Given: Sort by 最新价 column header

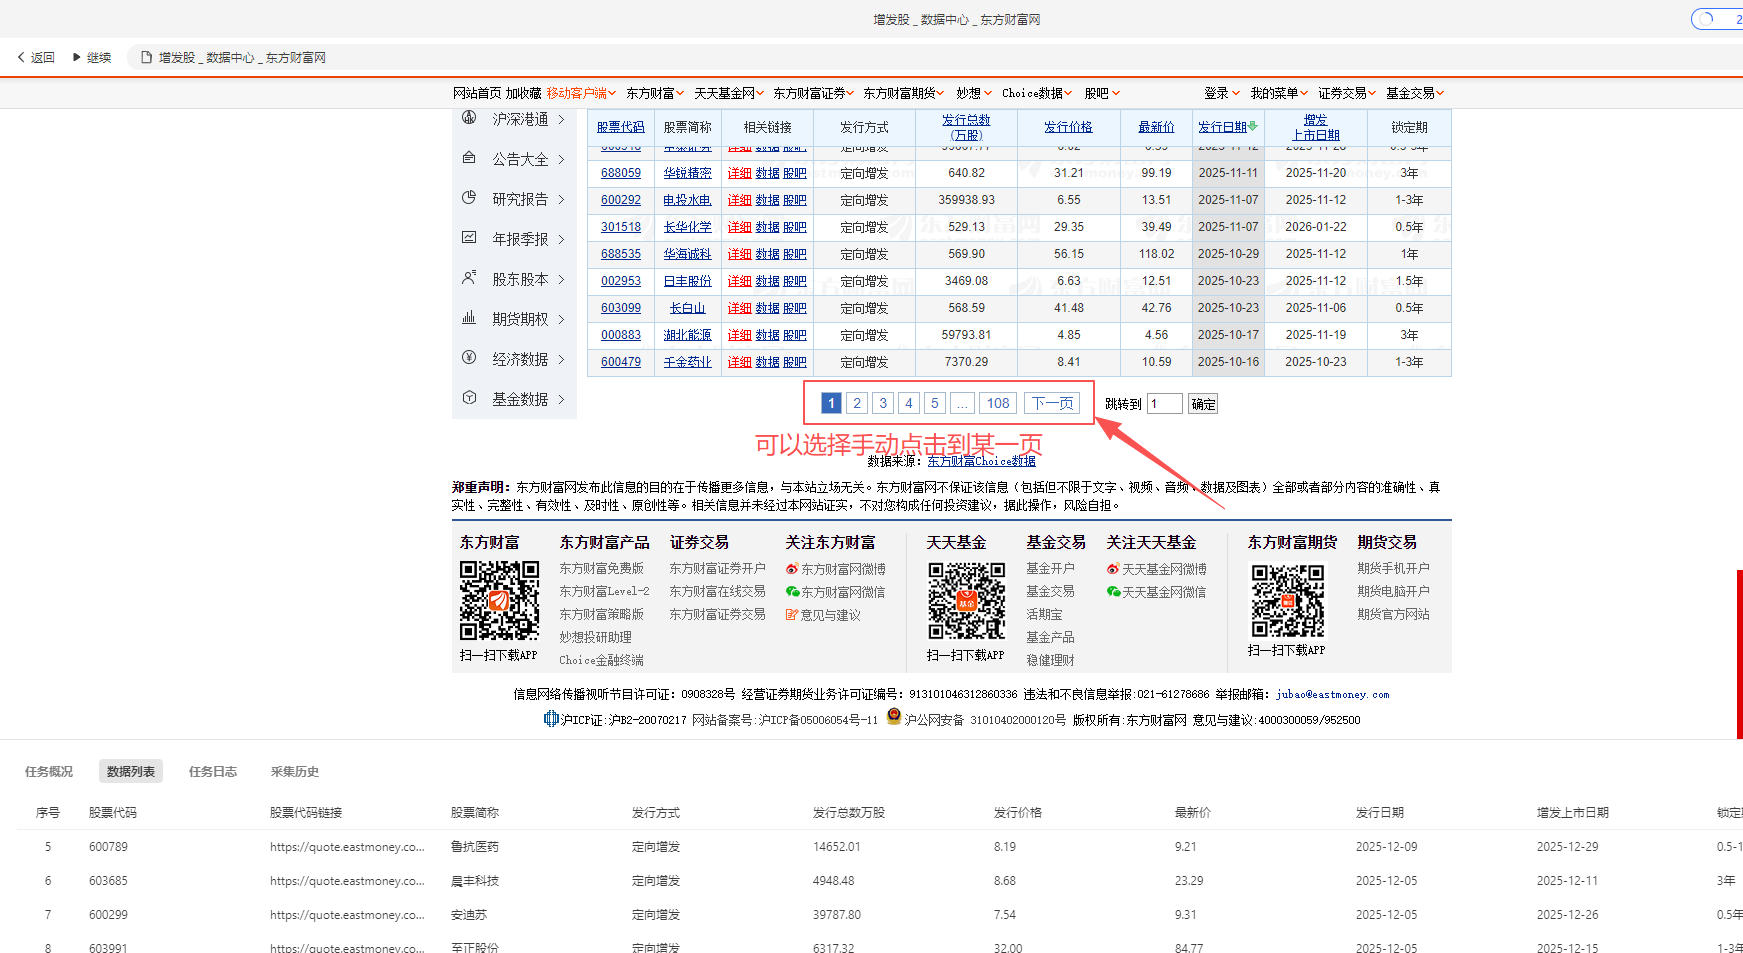Looking at the screenshot, I should pos(1156,127).
